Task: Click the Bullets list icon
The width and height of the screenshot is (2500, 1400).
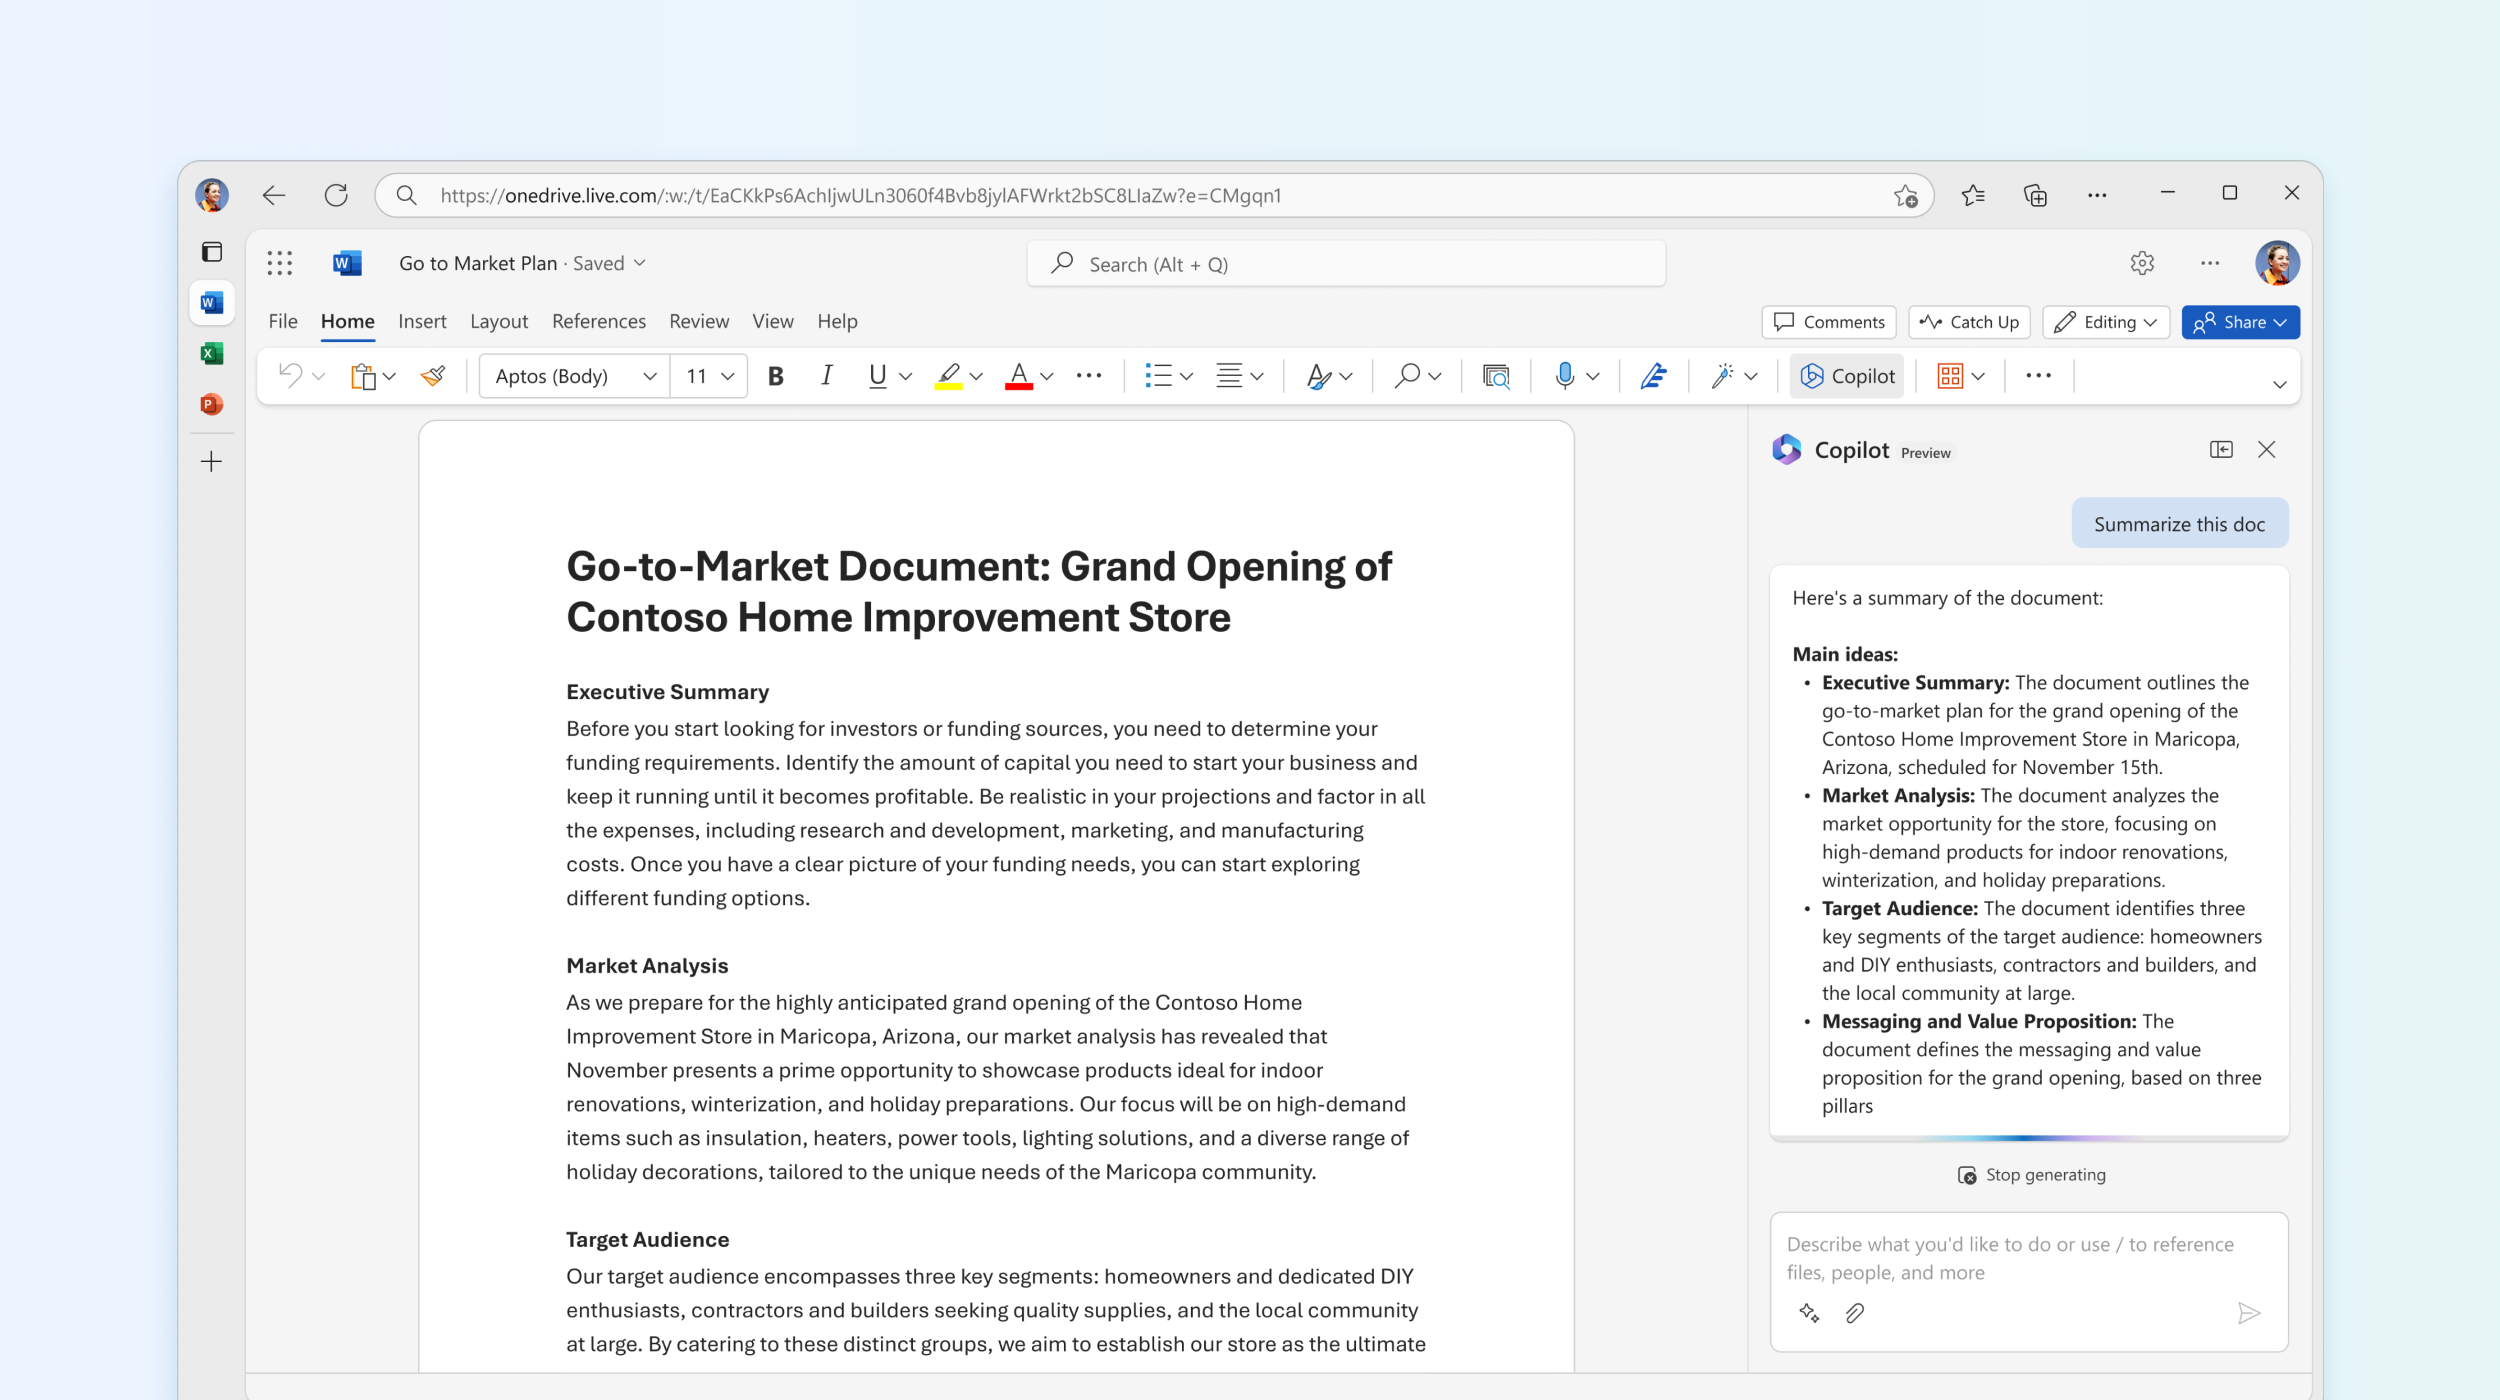Action: coord(1156,376)
